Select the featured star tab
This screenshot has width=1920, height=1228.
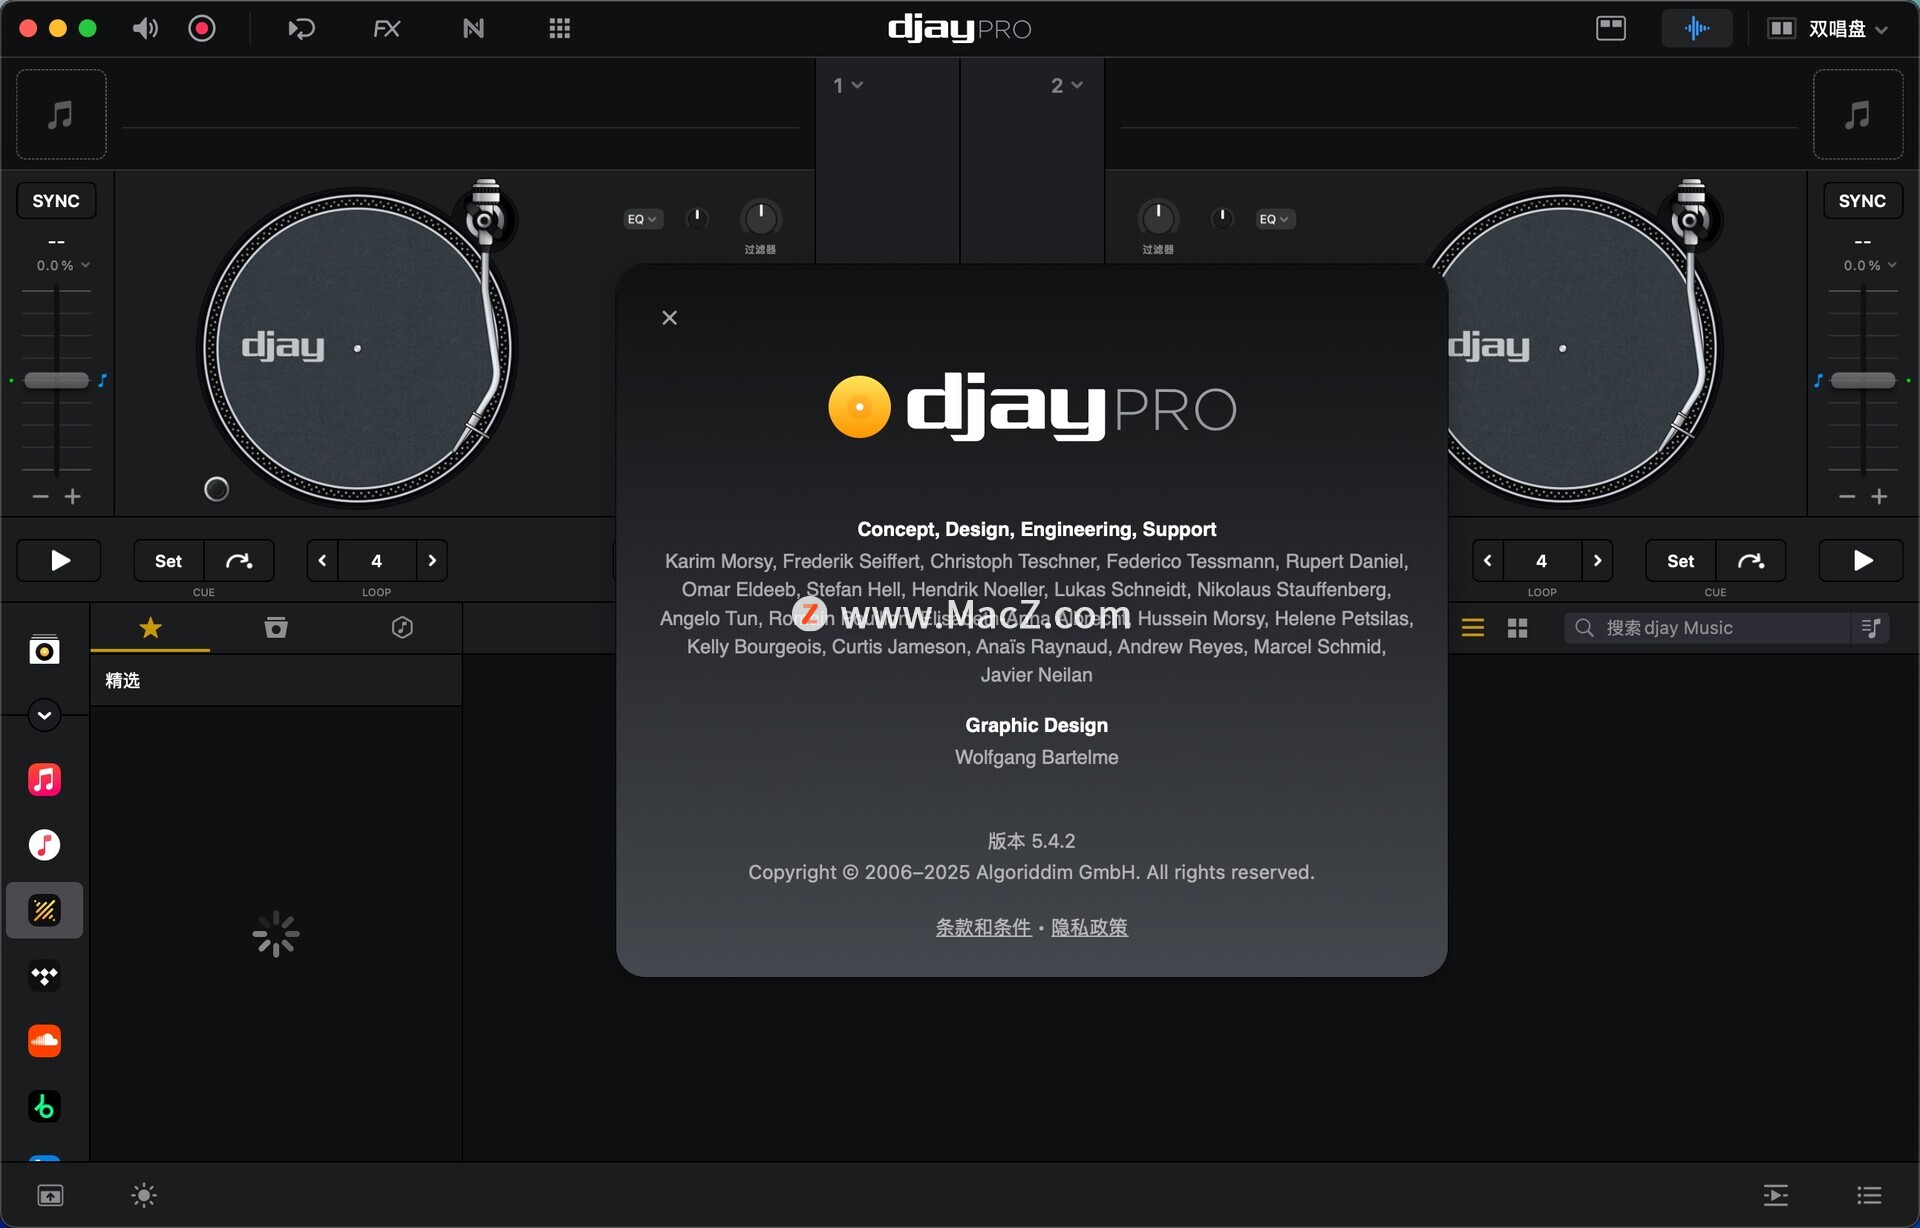pyautogui.click(x=150, y=627)
